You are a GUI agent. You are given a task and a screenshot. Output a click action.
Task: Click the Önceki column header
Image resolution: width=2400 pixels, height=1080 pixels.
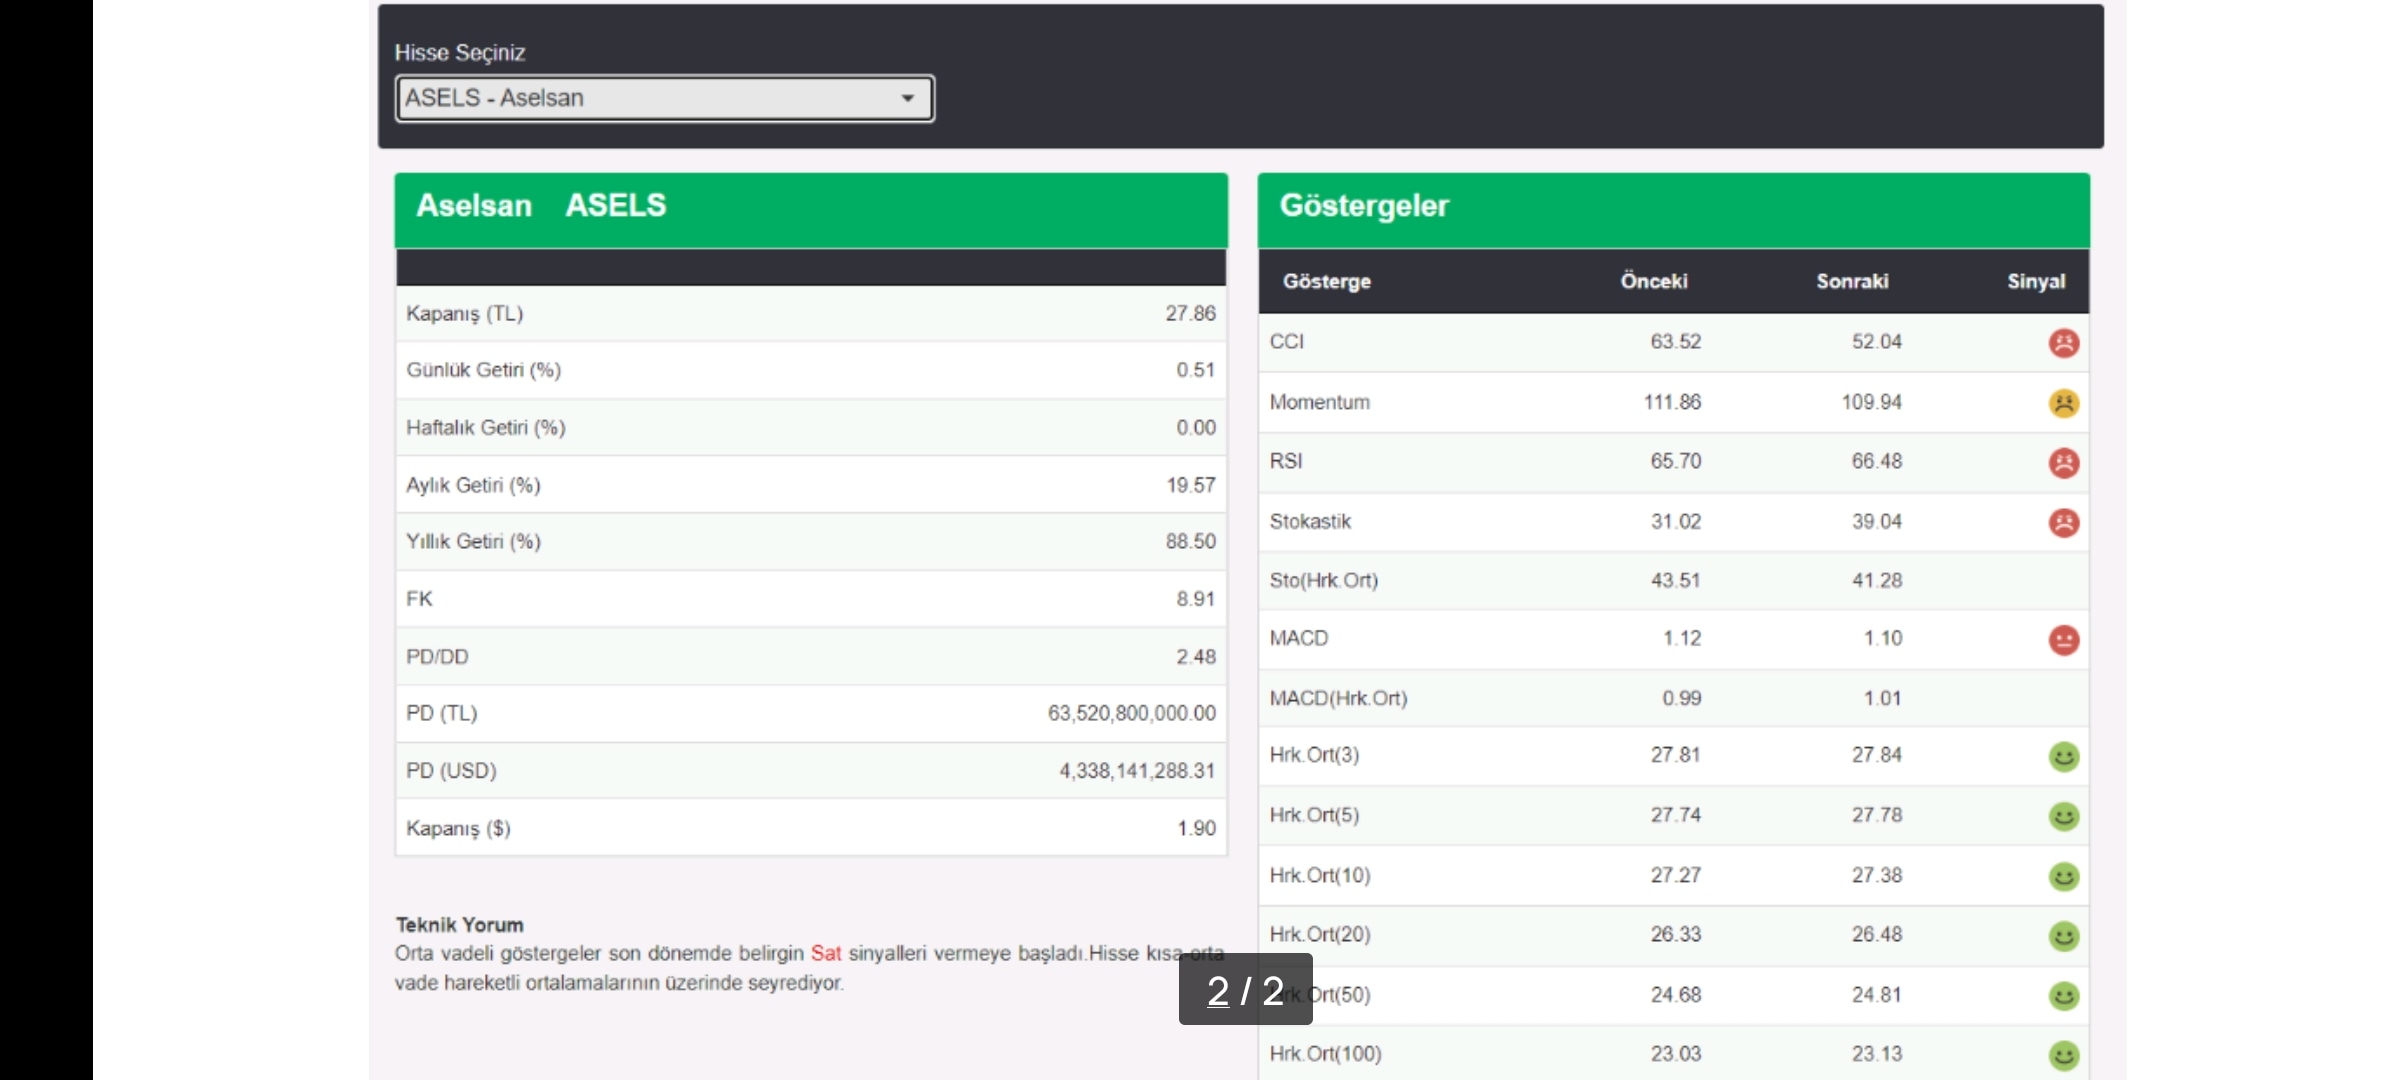click(1654, 281)
